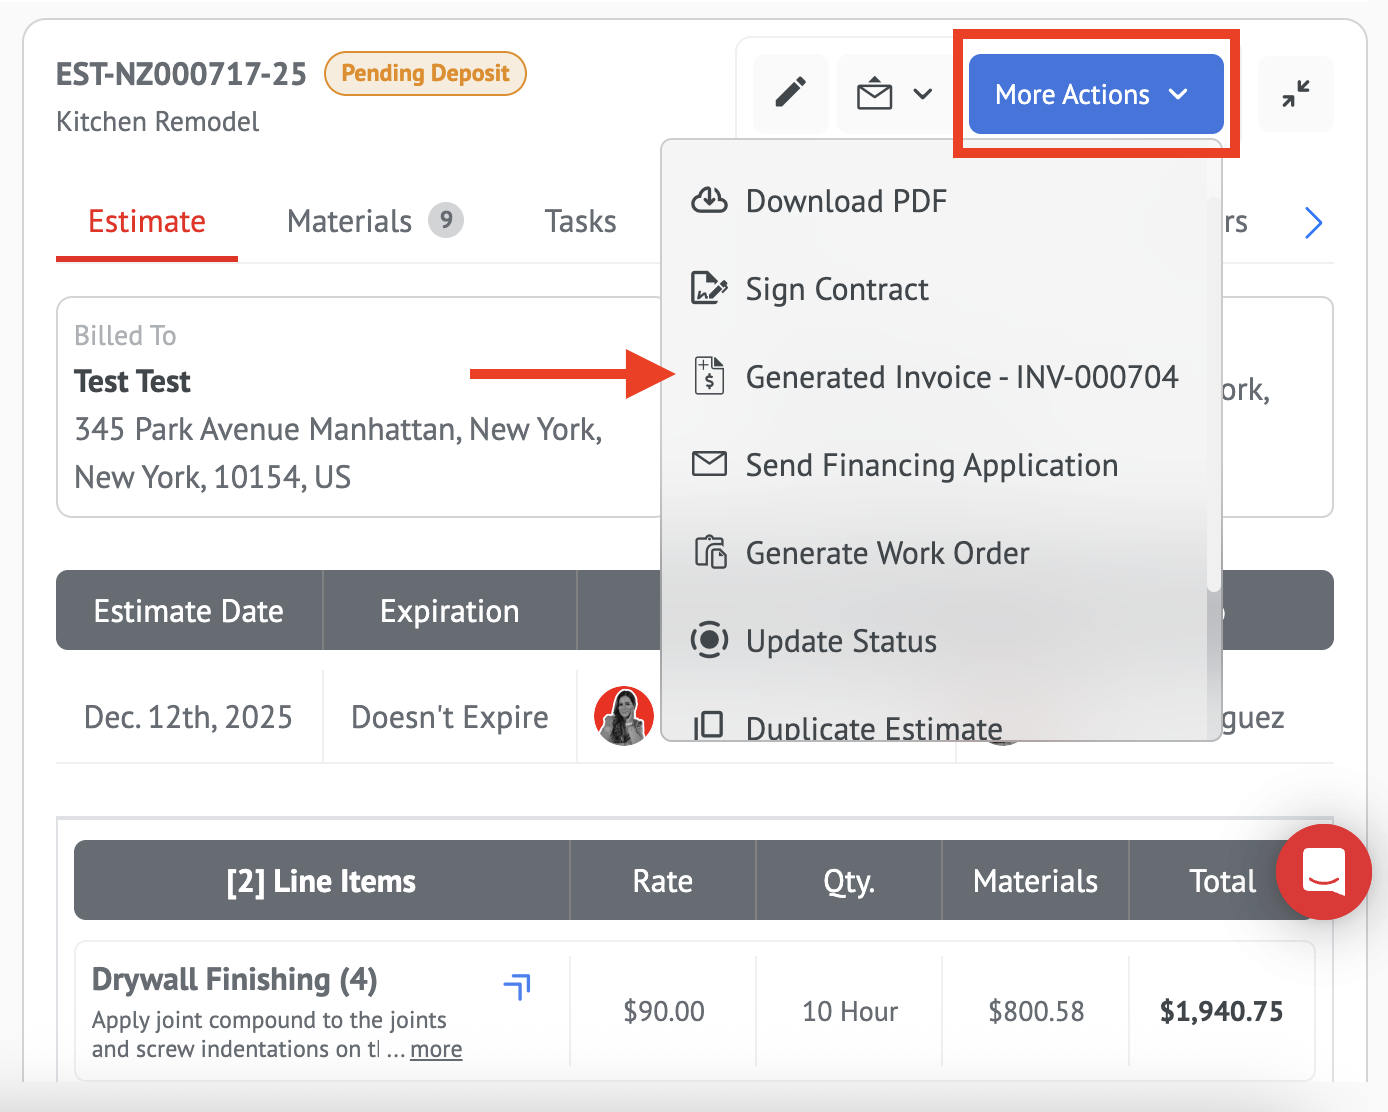Click the Drywall Finishing blue corner-arrow icon
Image resolution: width=1388 pixels, height=1112 pixels.
517,986
